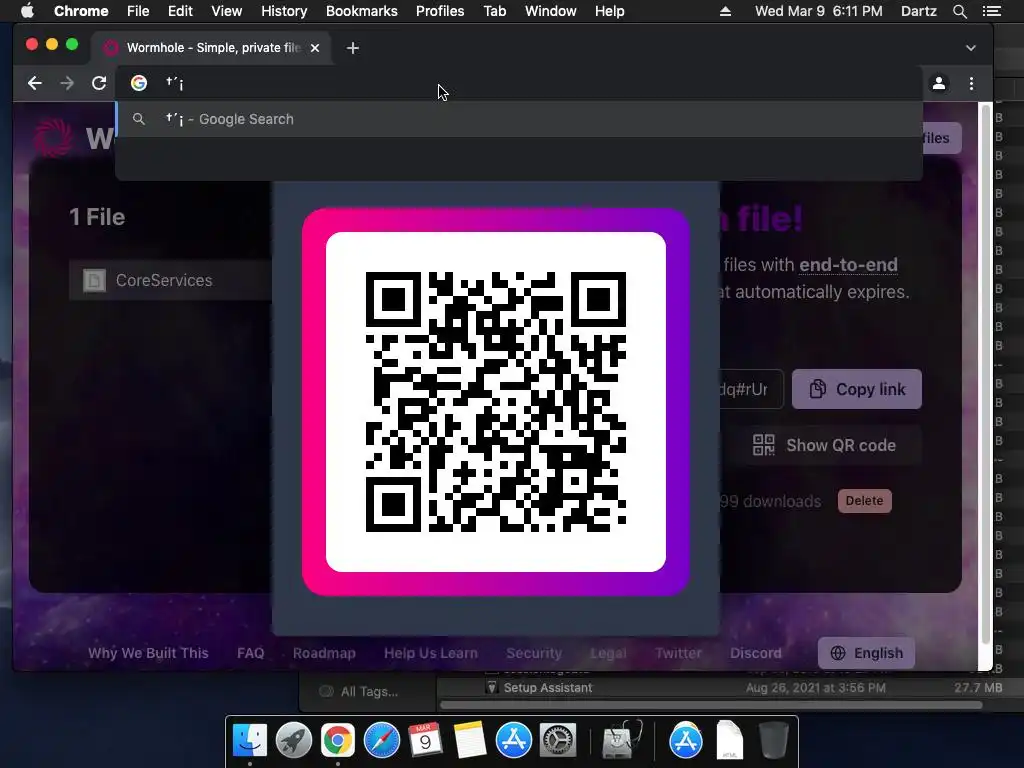Click the Google icon in address bar
This screenshot has height=768, width=1024.
[138, 83]
